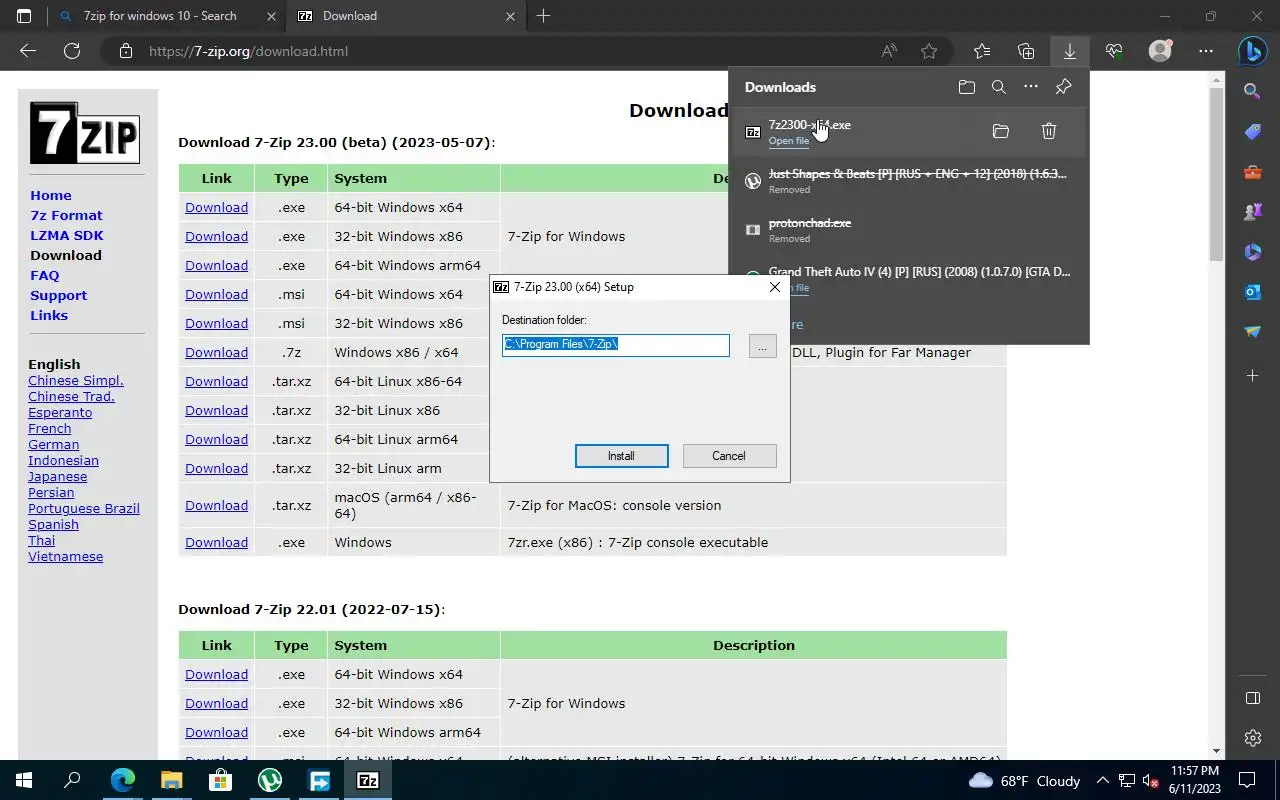Open the Bing chat sidebar icon
The width and height of the screenshot is (1280, 800).
pos(1252,50)
